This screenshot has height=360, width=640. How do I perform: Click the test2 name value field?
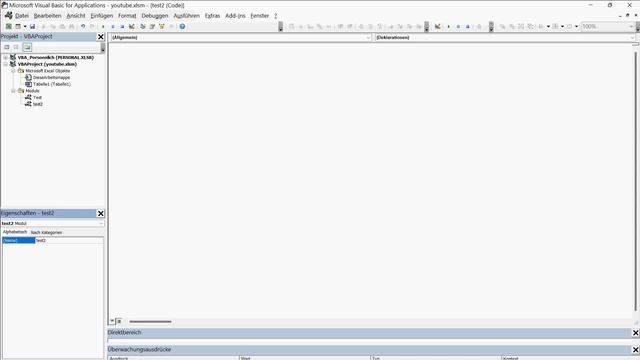tap(69, 240)
